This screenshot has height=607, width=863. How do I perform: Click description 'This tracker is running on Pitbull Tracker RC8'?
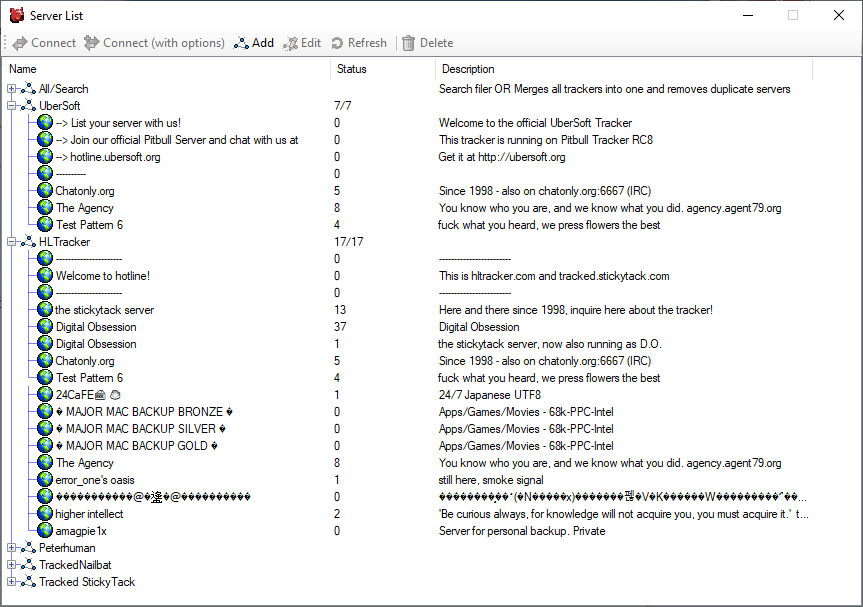[x=545, y=139]
